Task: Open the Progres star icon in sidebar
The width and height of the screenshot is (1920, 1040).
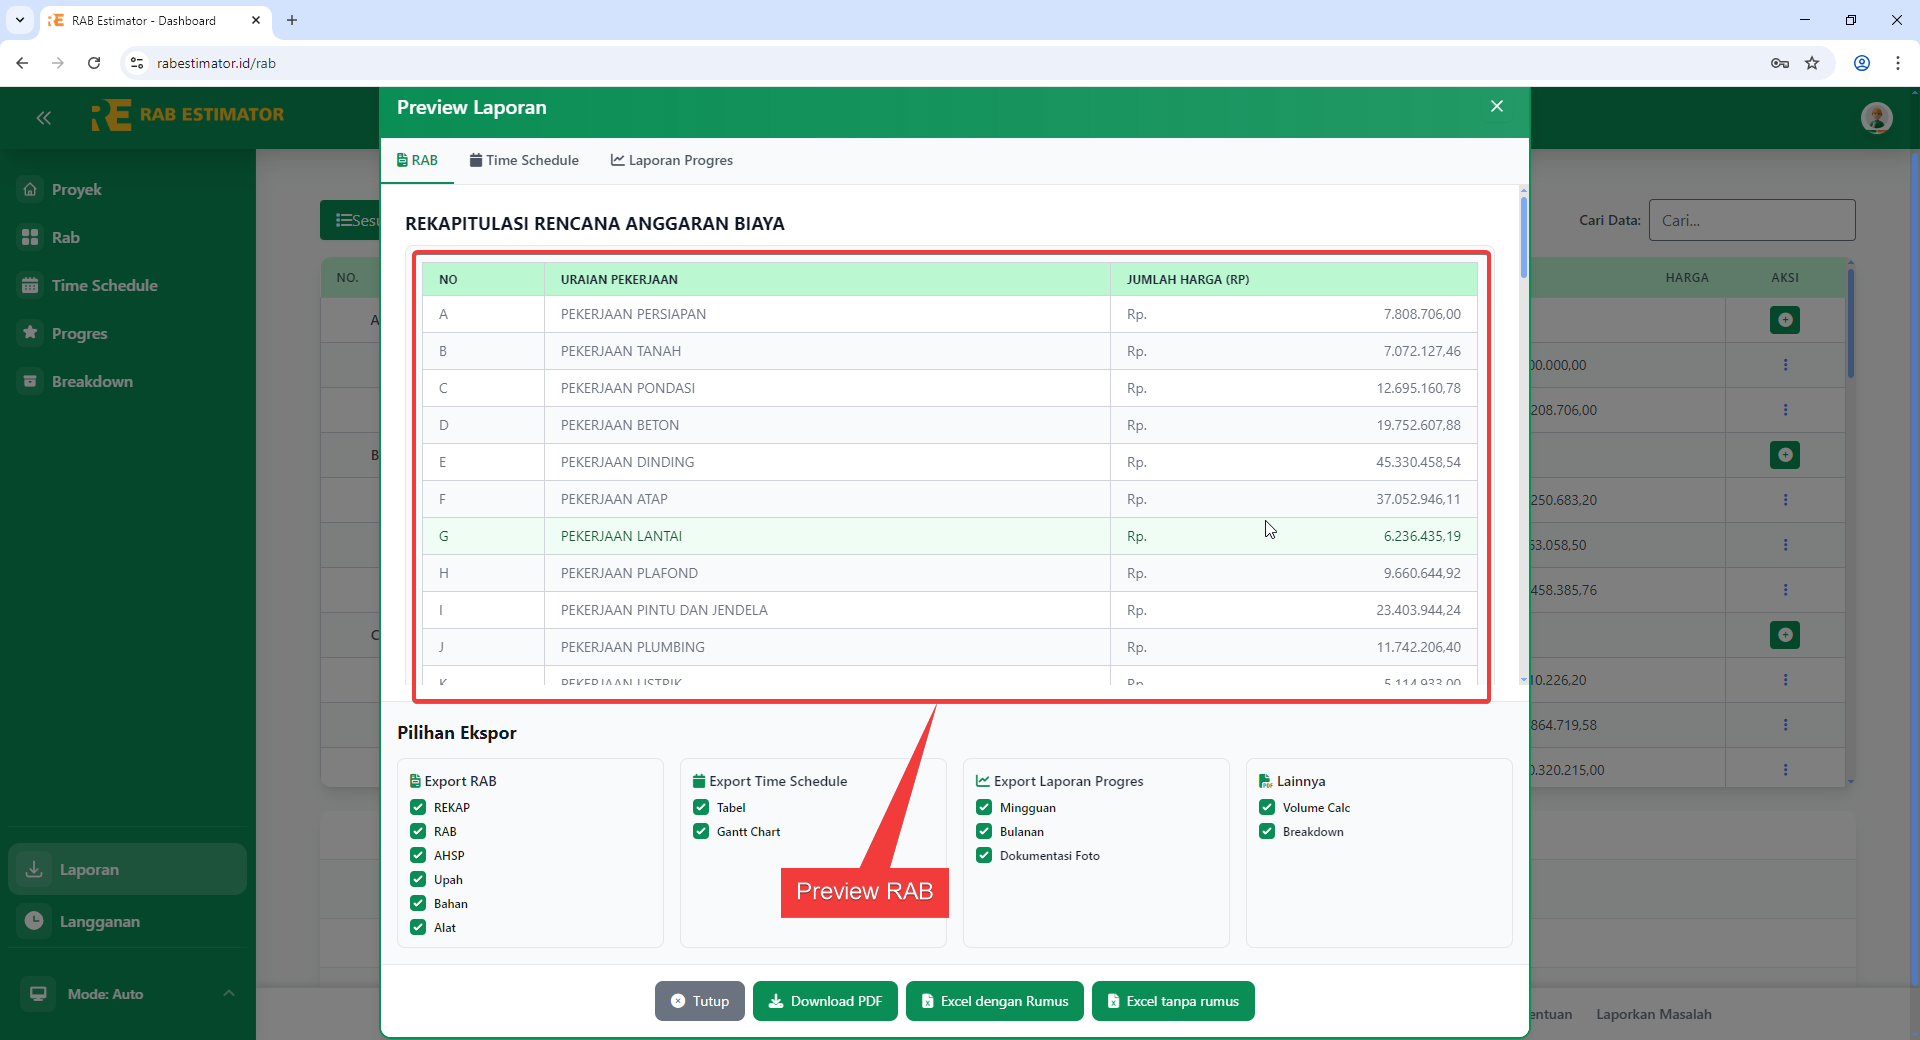Action: pyautogui.click(x=30, y=333)
